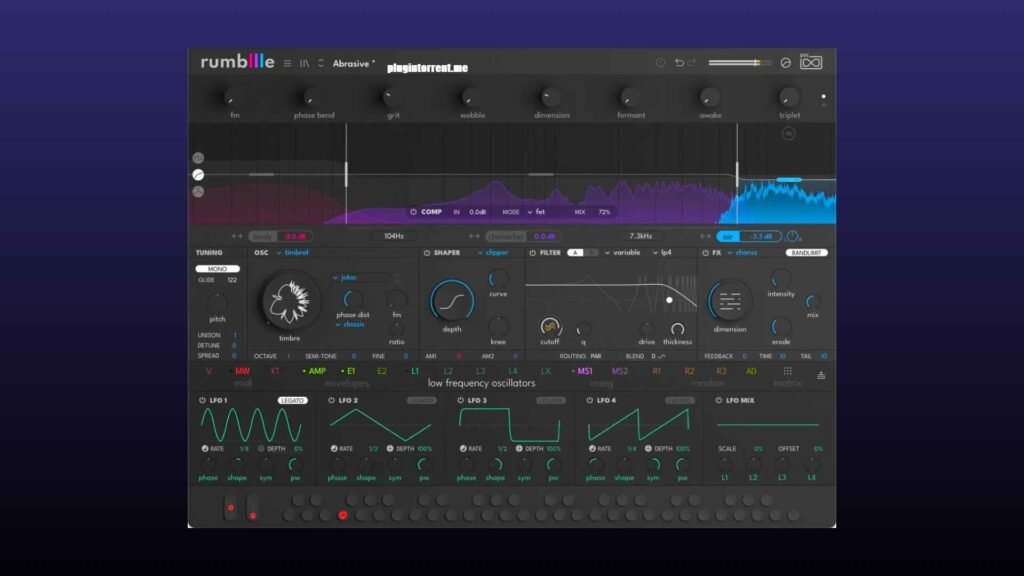This screenshot has height=576, width=1024.
Task: Open the FX chorus dropdown
Action: pyautogui.click(x=743, y=253)
